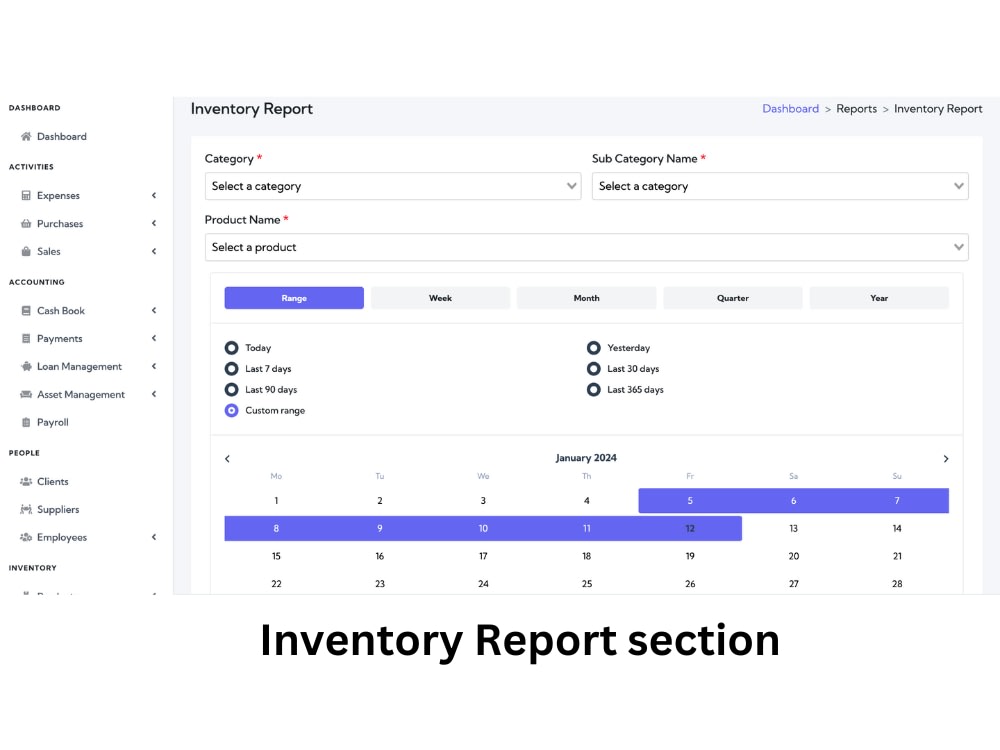Select January 28 in the calendar
This screenshot has height=750, width=1000.
click(897, 584)
